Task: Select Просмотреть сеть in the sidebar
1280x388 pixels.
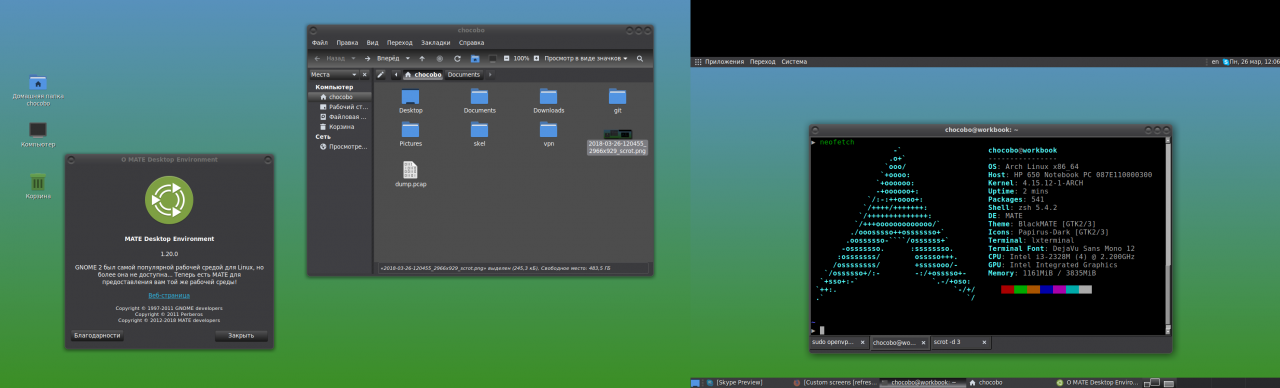Action: coord(340,146)
